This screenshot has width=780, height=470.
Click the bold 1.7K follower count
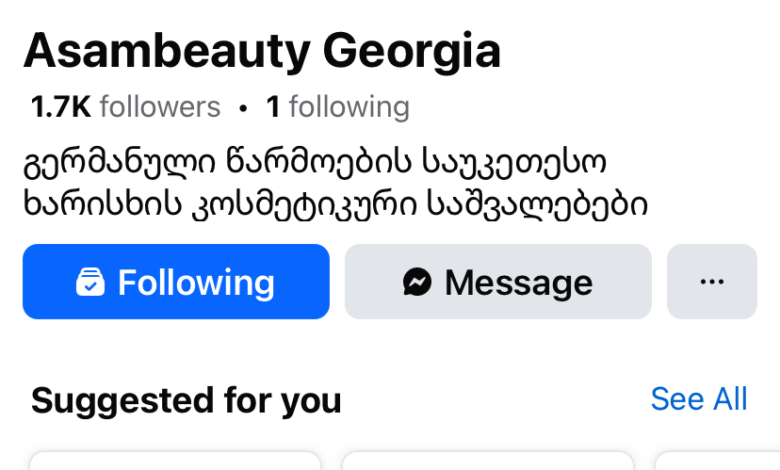coord(61,107)
